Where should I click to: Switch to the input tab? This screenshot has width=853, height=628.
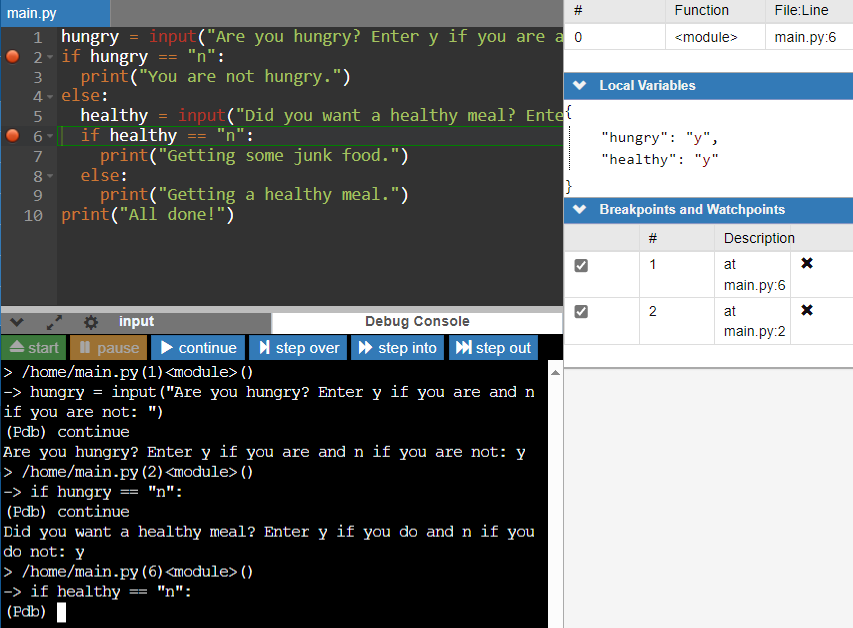pos(136,322)
